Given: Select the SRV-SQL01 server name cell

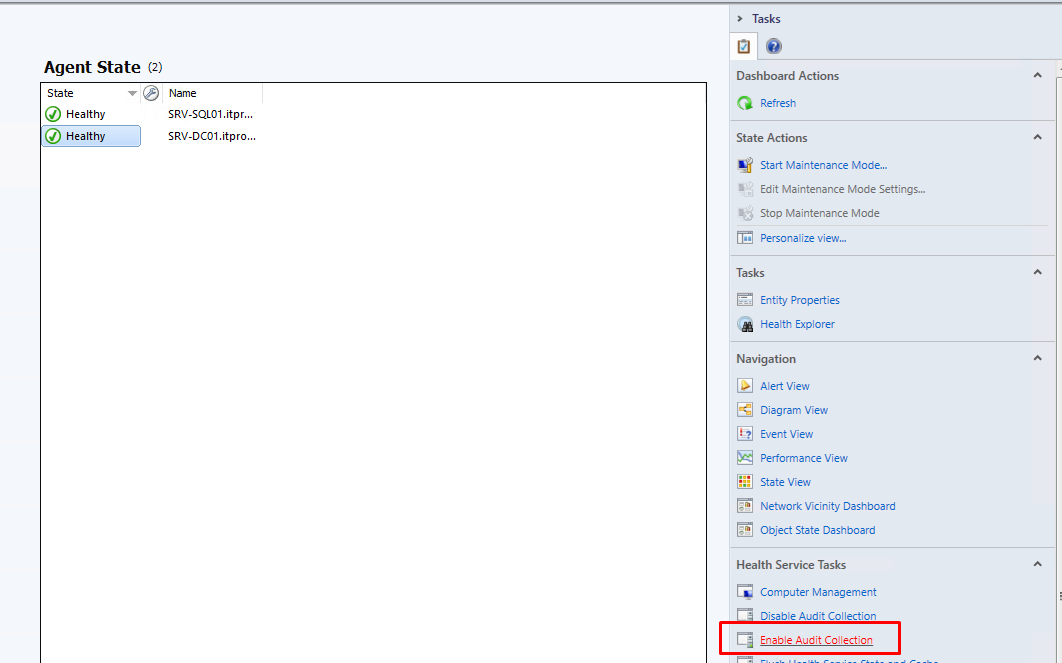Looking at the screenshot, I should [x=211, y=114].
